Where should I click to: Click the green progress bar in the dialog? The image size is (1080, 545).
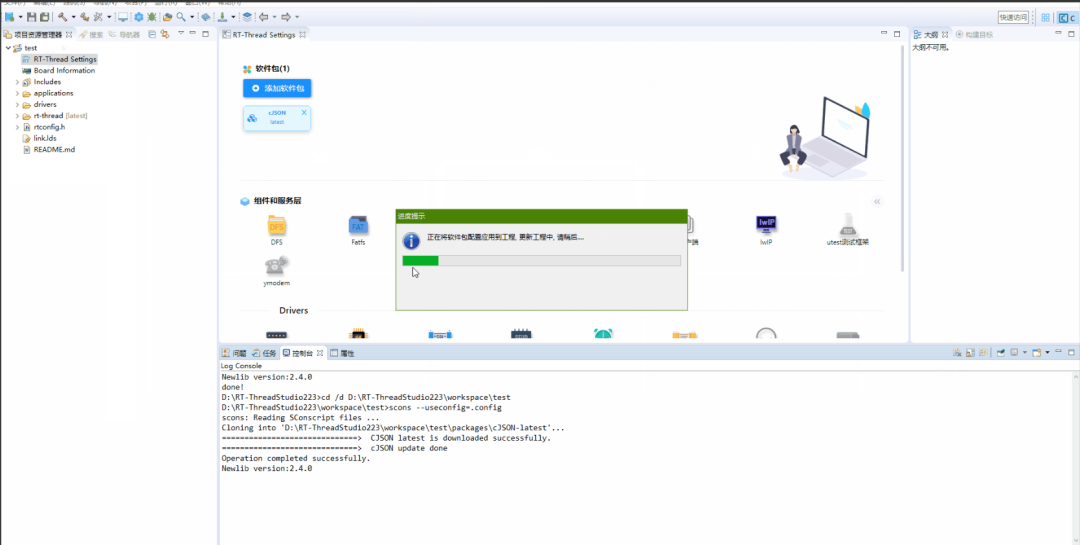pyautogui.click(x=420, y=260)
